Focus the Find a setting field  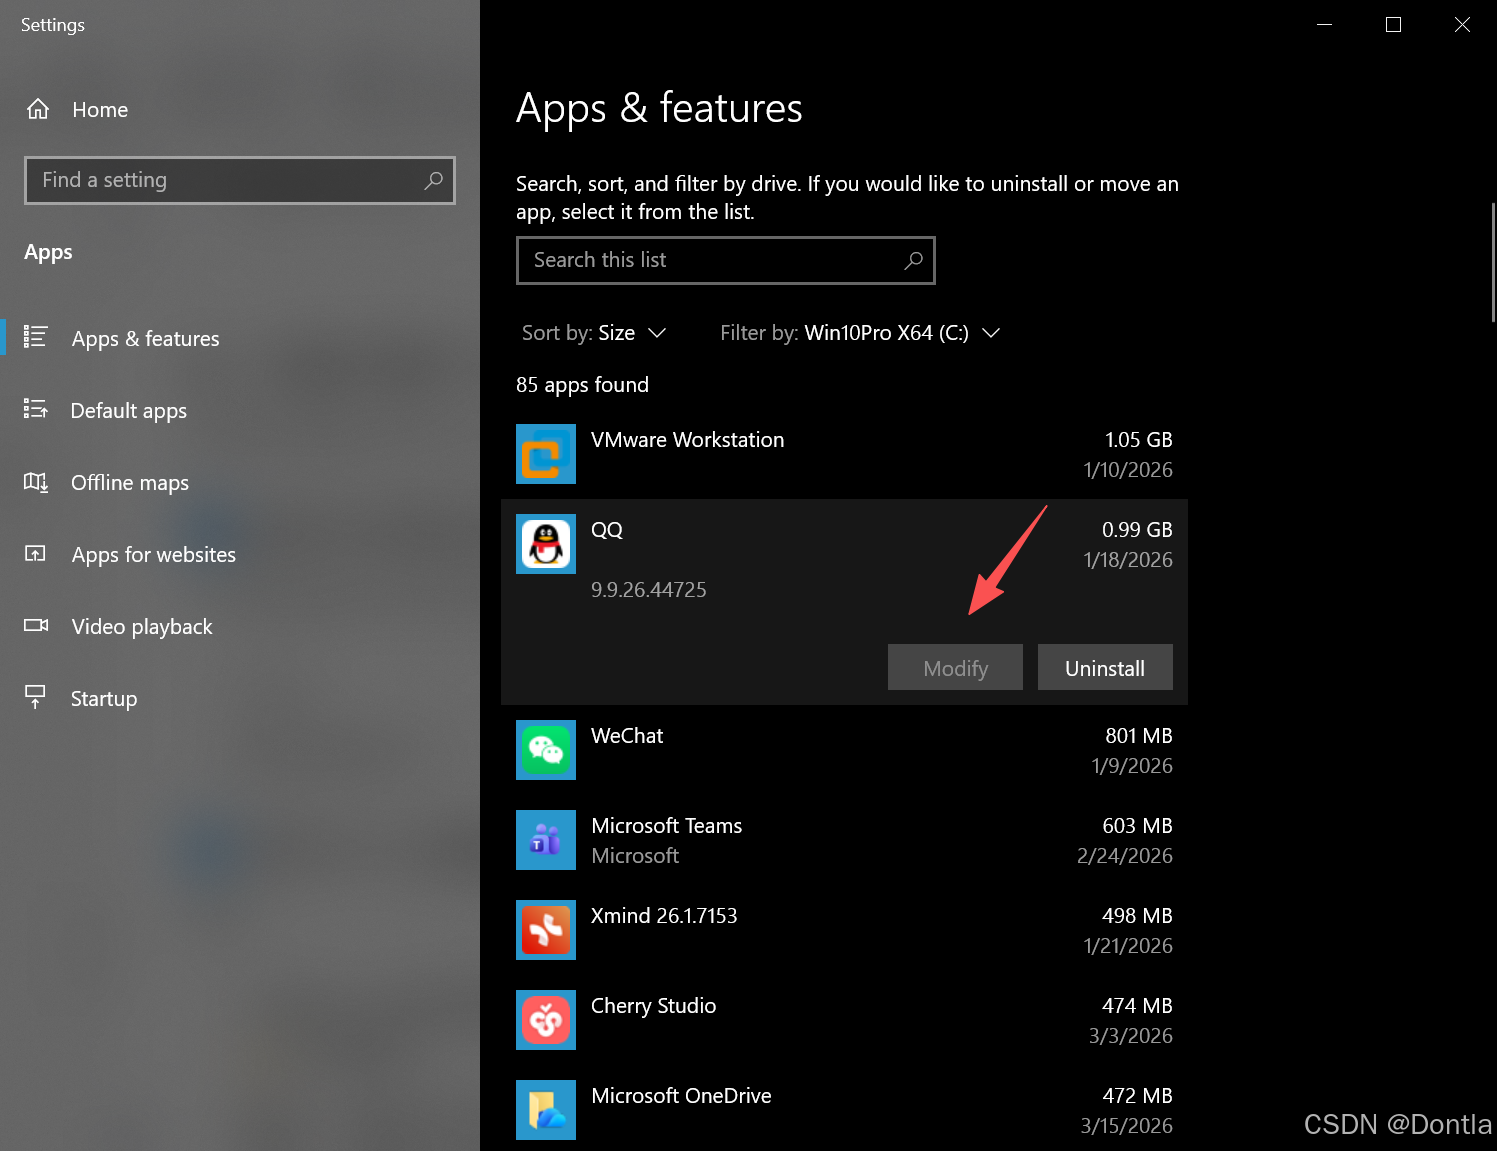click(x=240, y=180)
